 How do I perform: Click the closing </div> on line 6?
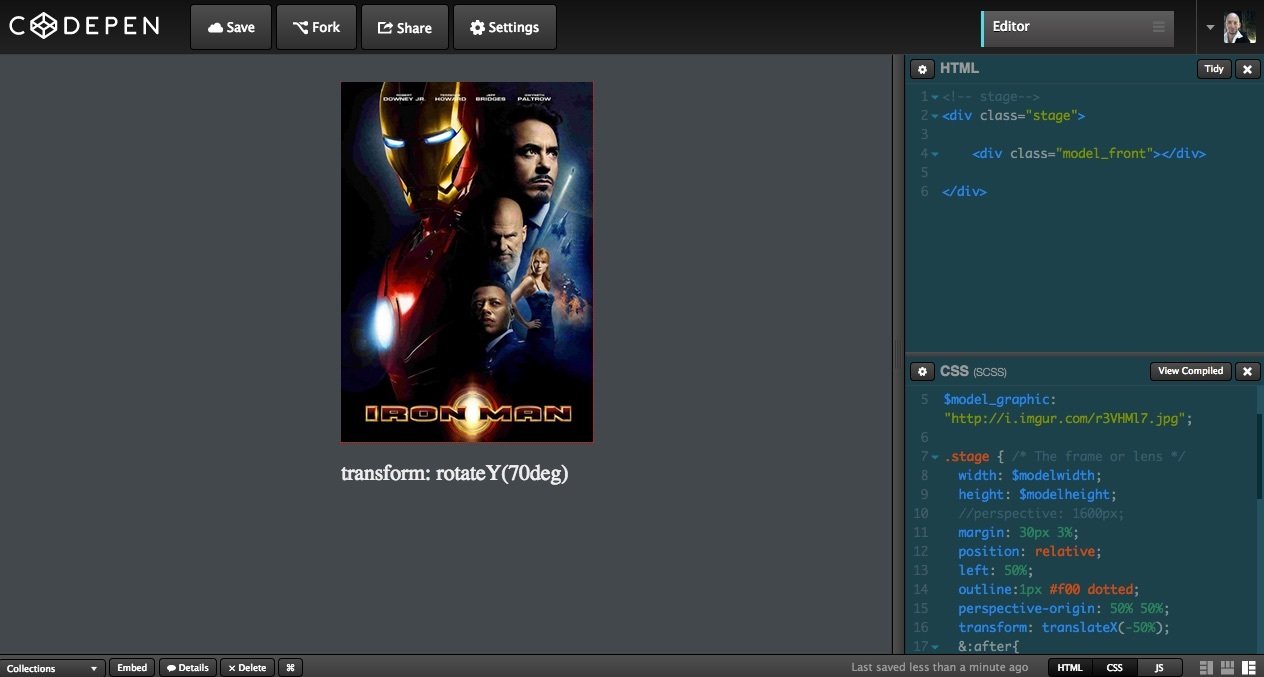click(964, 191)
